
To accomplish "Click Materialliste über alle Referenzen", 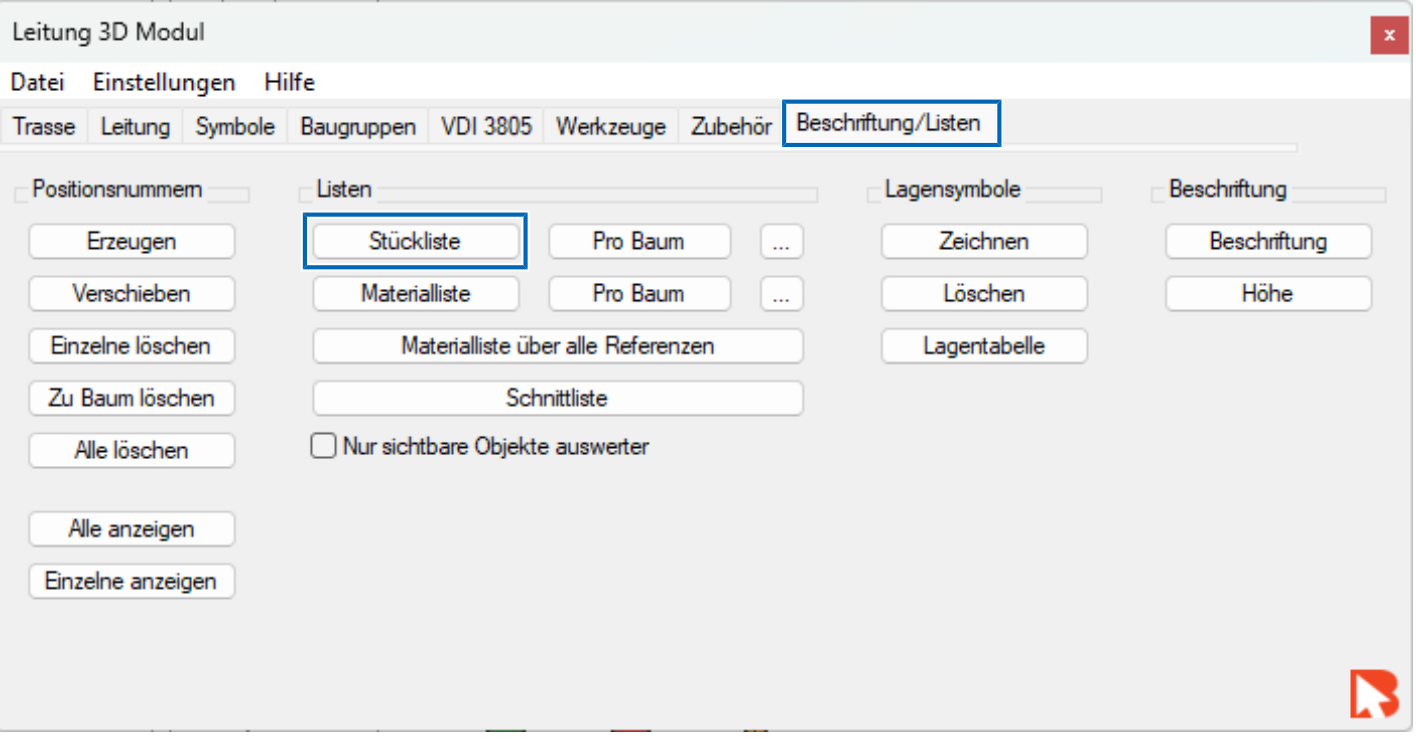I will 558,346.
